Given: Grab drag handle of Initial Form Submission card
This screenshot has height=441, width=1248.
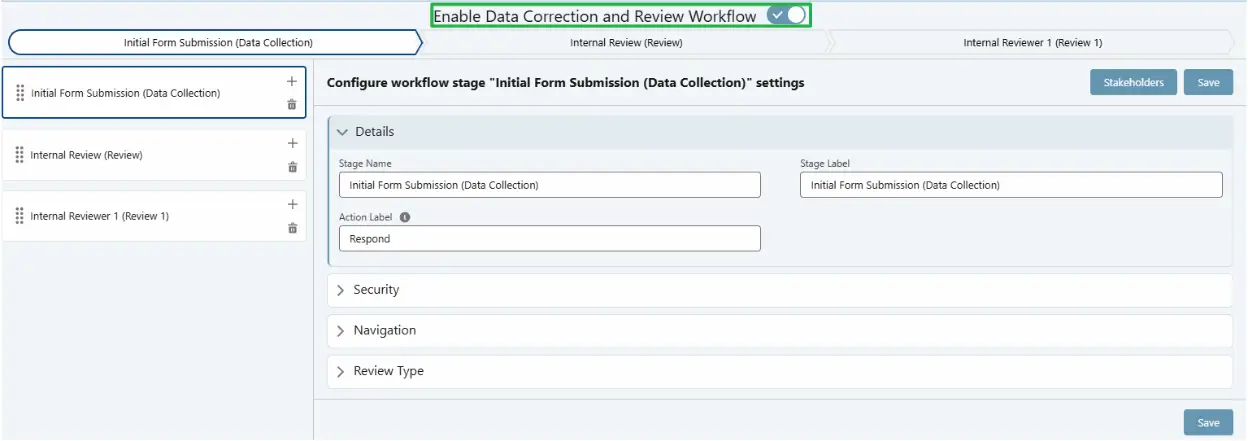Looking at the screenshot, I should pos(20,93).
